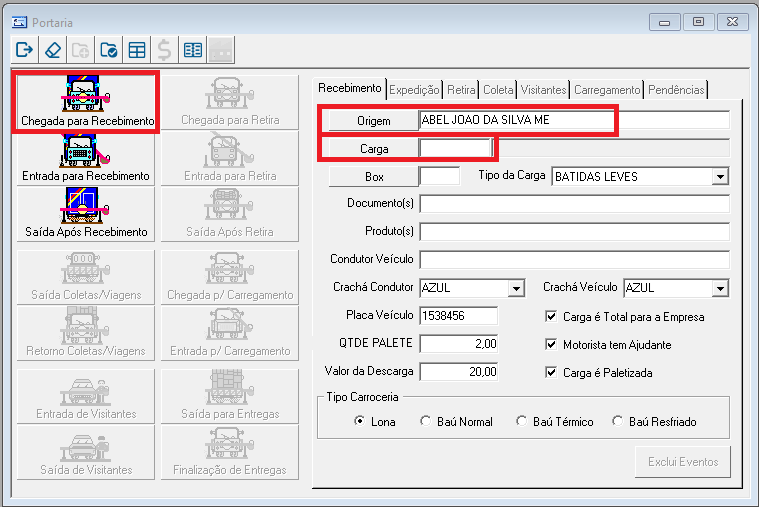759x507 pixels.
Task: Click Saída Coletas/Viagens button
Action: (x=86, y=277)
